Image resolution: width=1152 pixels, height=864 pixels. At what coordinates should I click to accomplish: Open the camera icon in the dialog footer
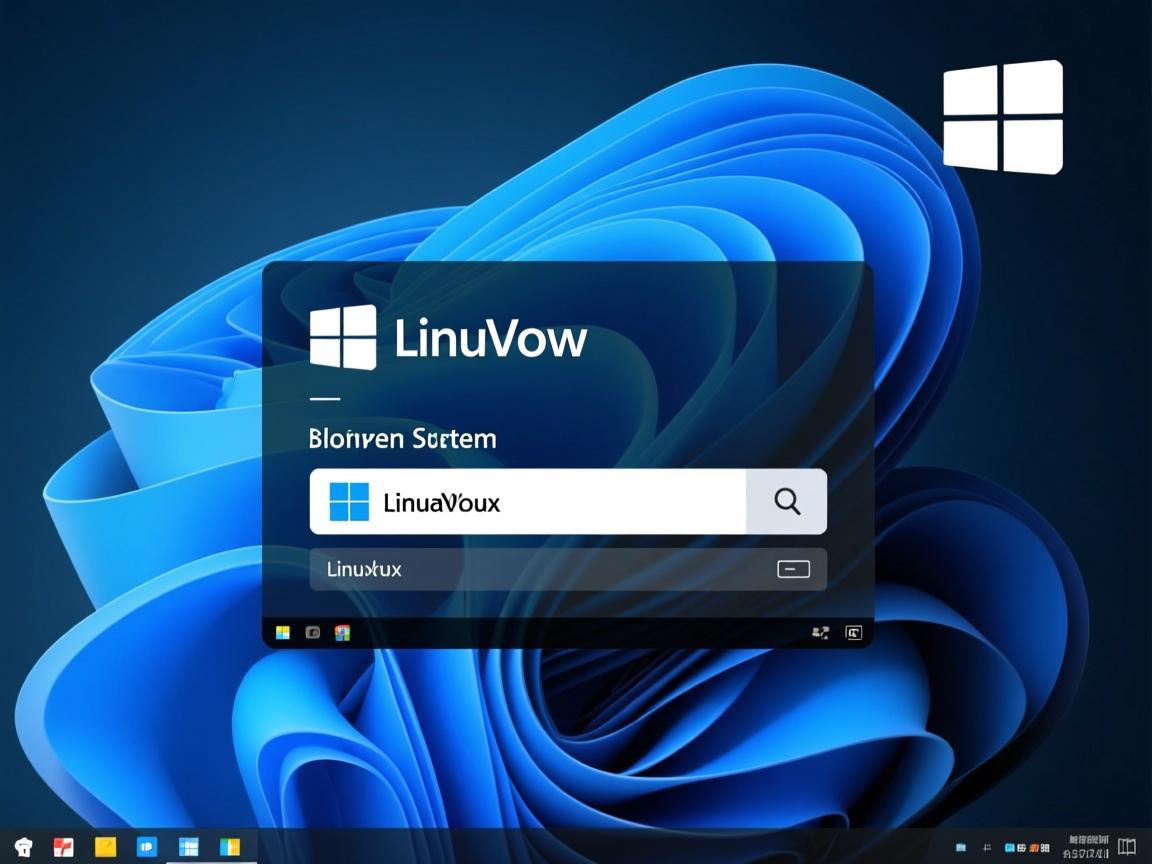point(311,632)
